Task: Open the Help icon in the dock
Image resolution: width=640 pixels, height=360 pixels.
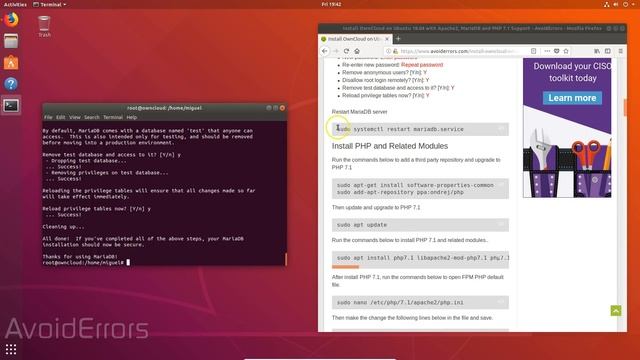Action: coord(11,84)
